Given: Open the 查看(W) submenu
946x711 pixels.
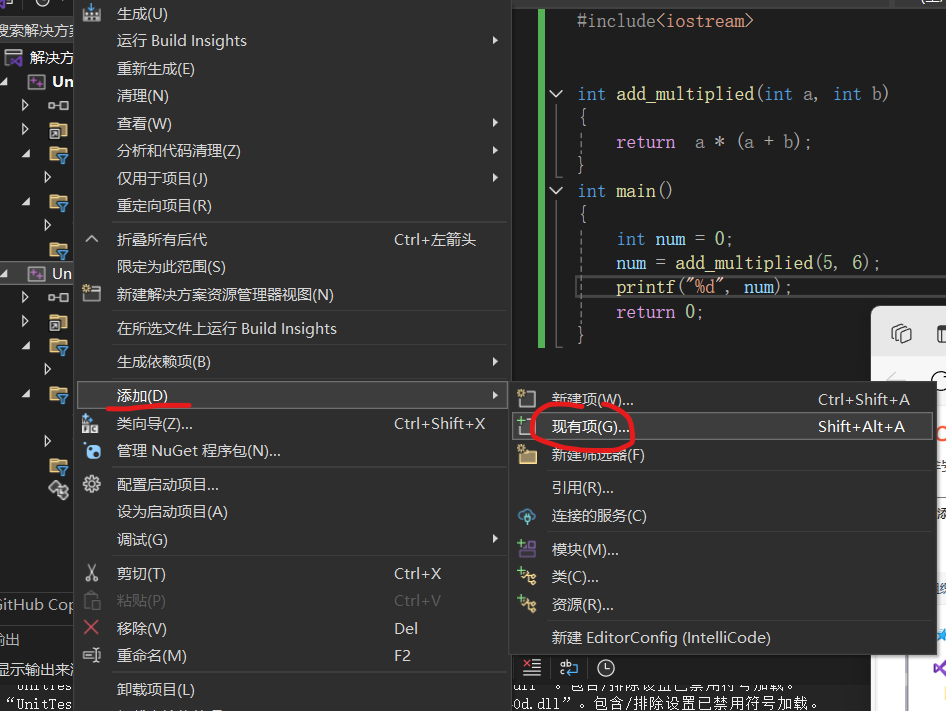Looking at the screenshot, I should tap(293, 123).
